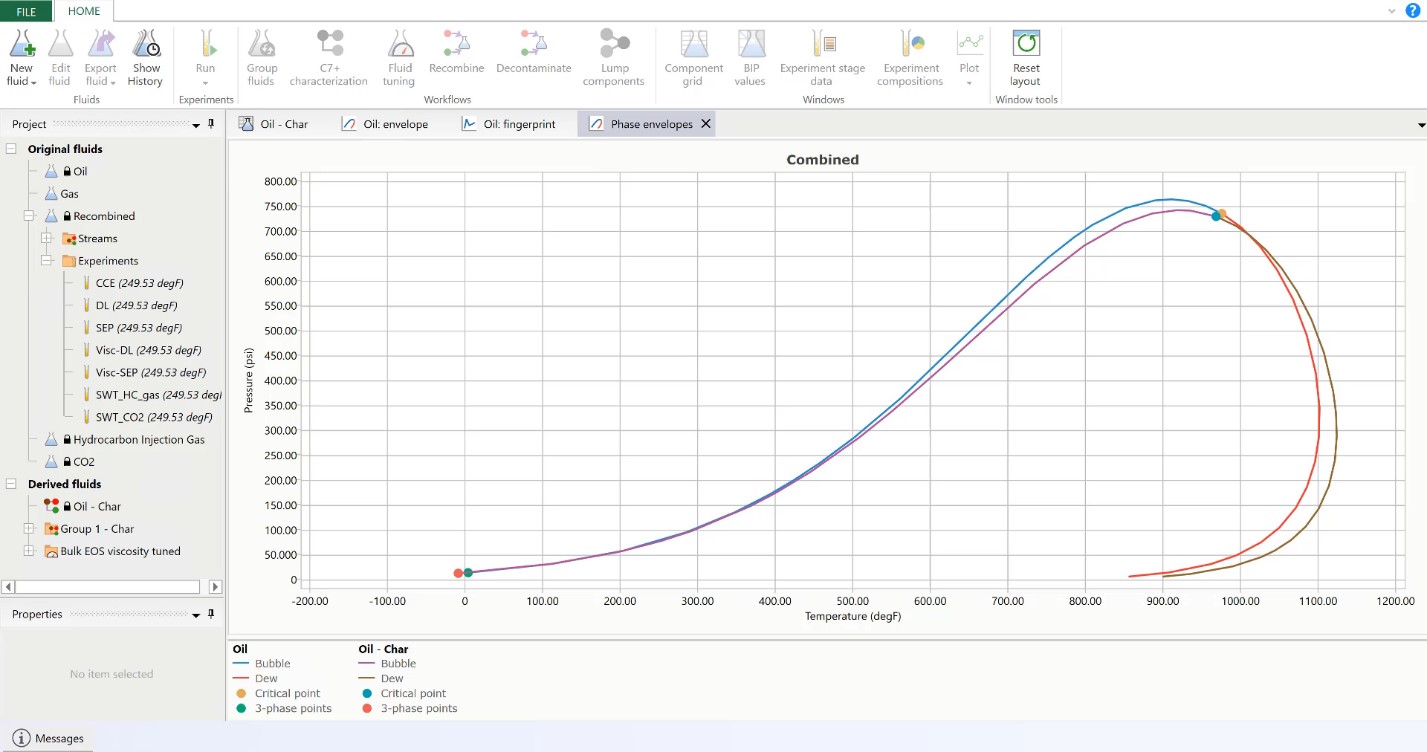Click the Combined chart title
The width and height of the screenshot is (1427, 752).
click(822, 159)
